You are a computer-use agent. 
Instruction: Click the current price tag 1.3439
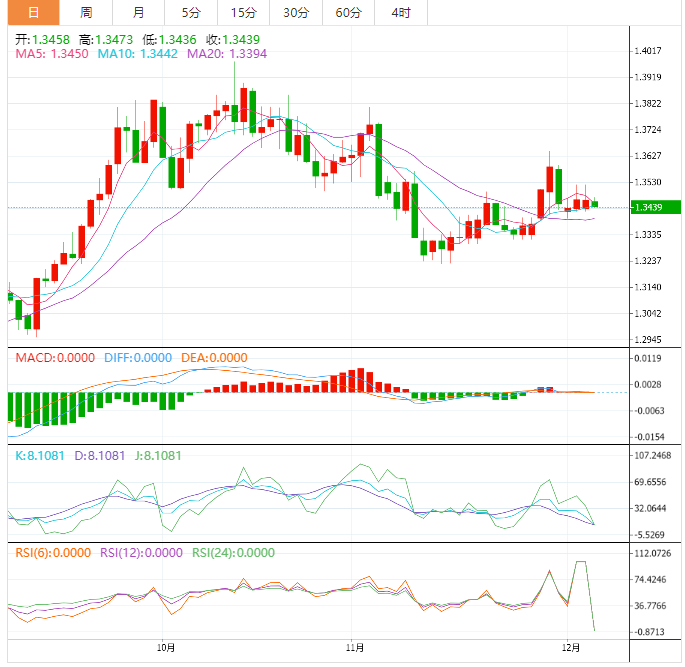[x=655, y=207]
